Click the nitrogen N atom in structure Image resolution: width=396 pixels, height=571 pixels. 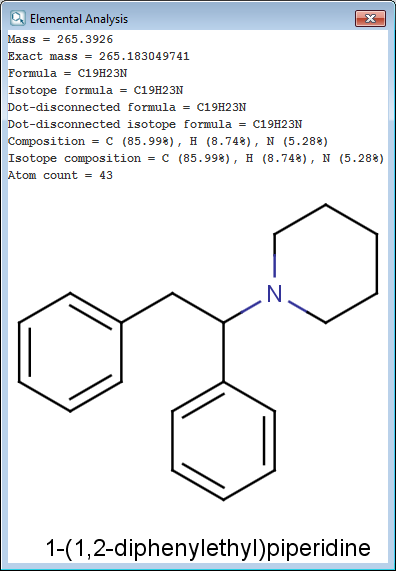coord(274,294)
